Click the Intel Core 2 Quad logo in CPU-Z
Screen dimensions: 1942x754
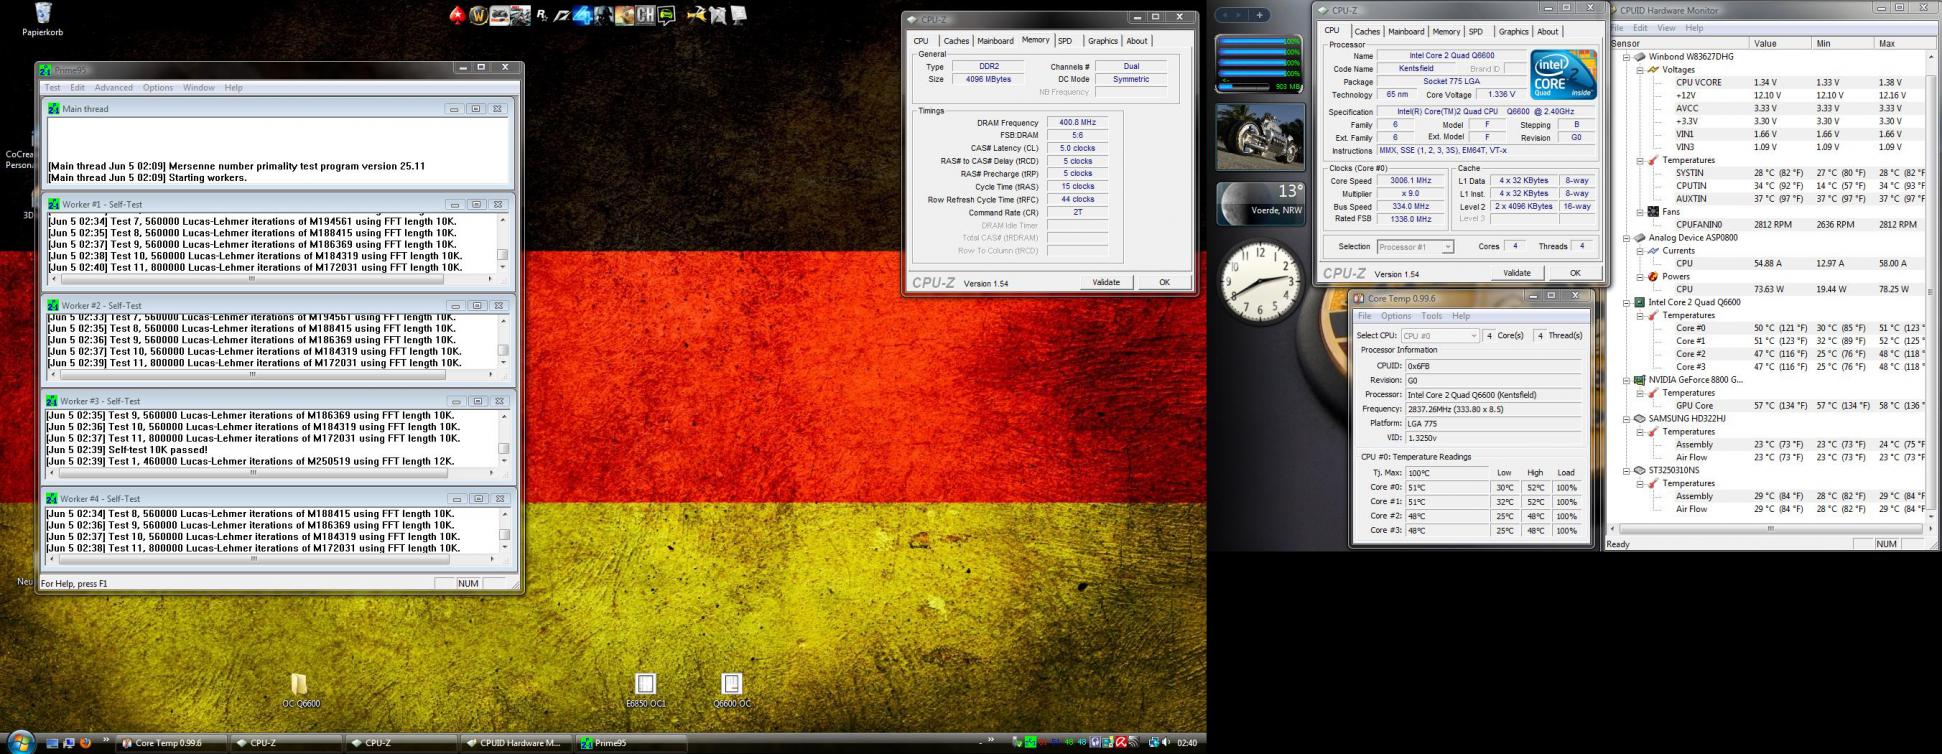point(1563,75)
